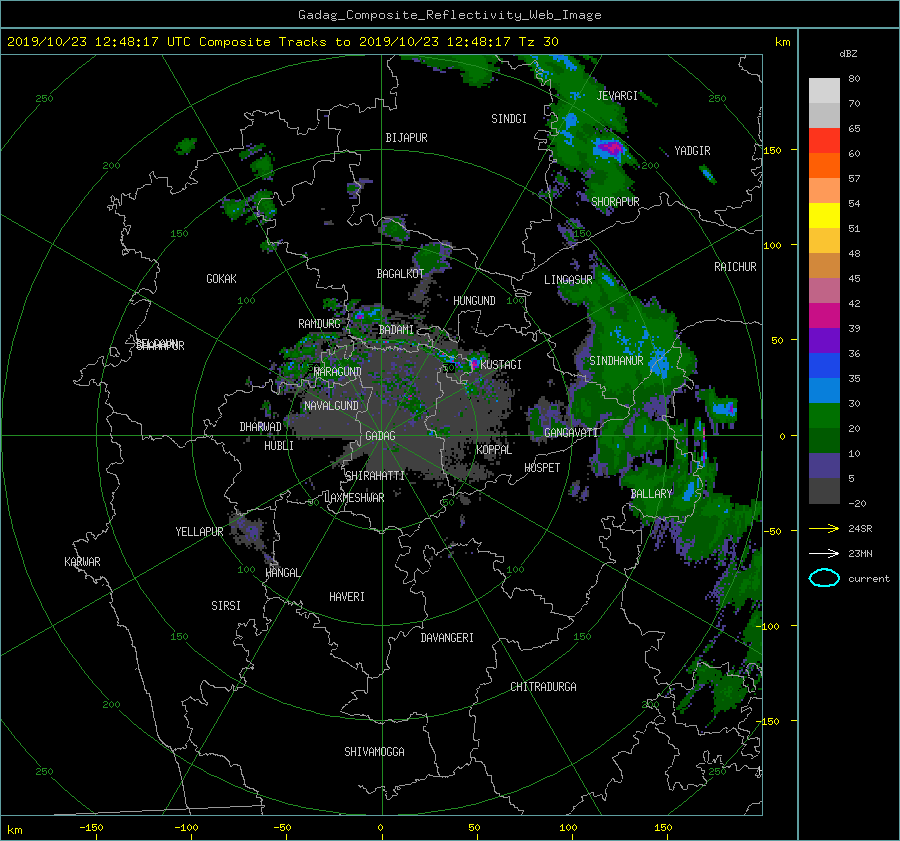
Task: Click the yellow 24SR track arrow legend
Action: coord(825,528)
